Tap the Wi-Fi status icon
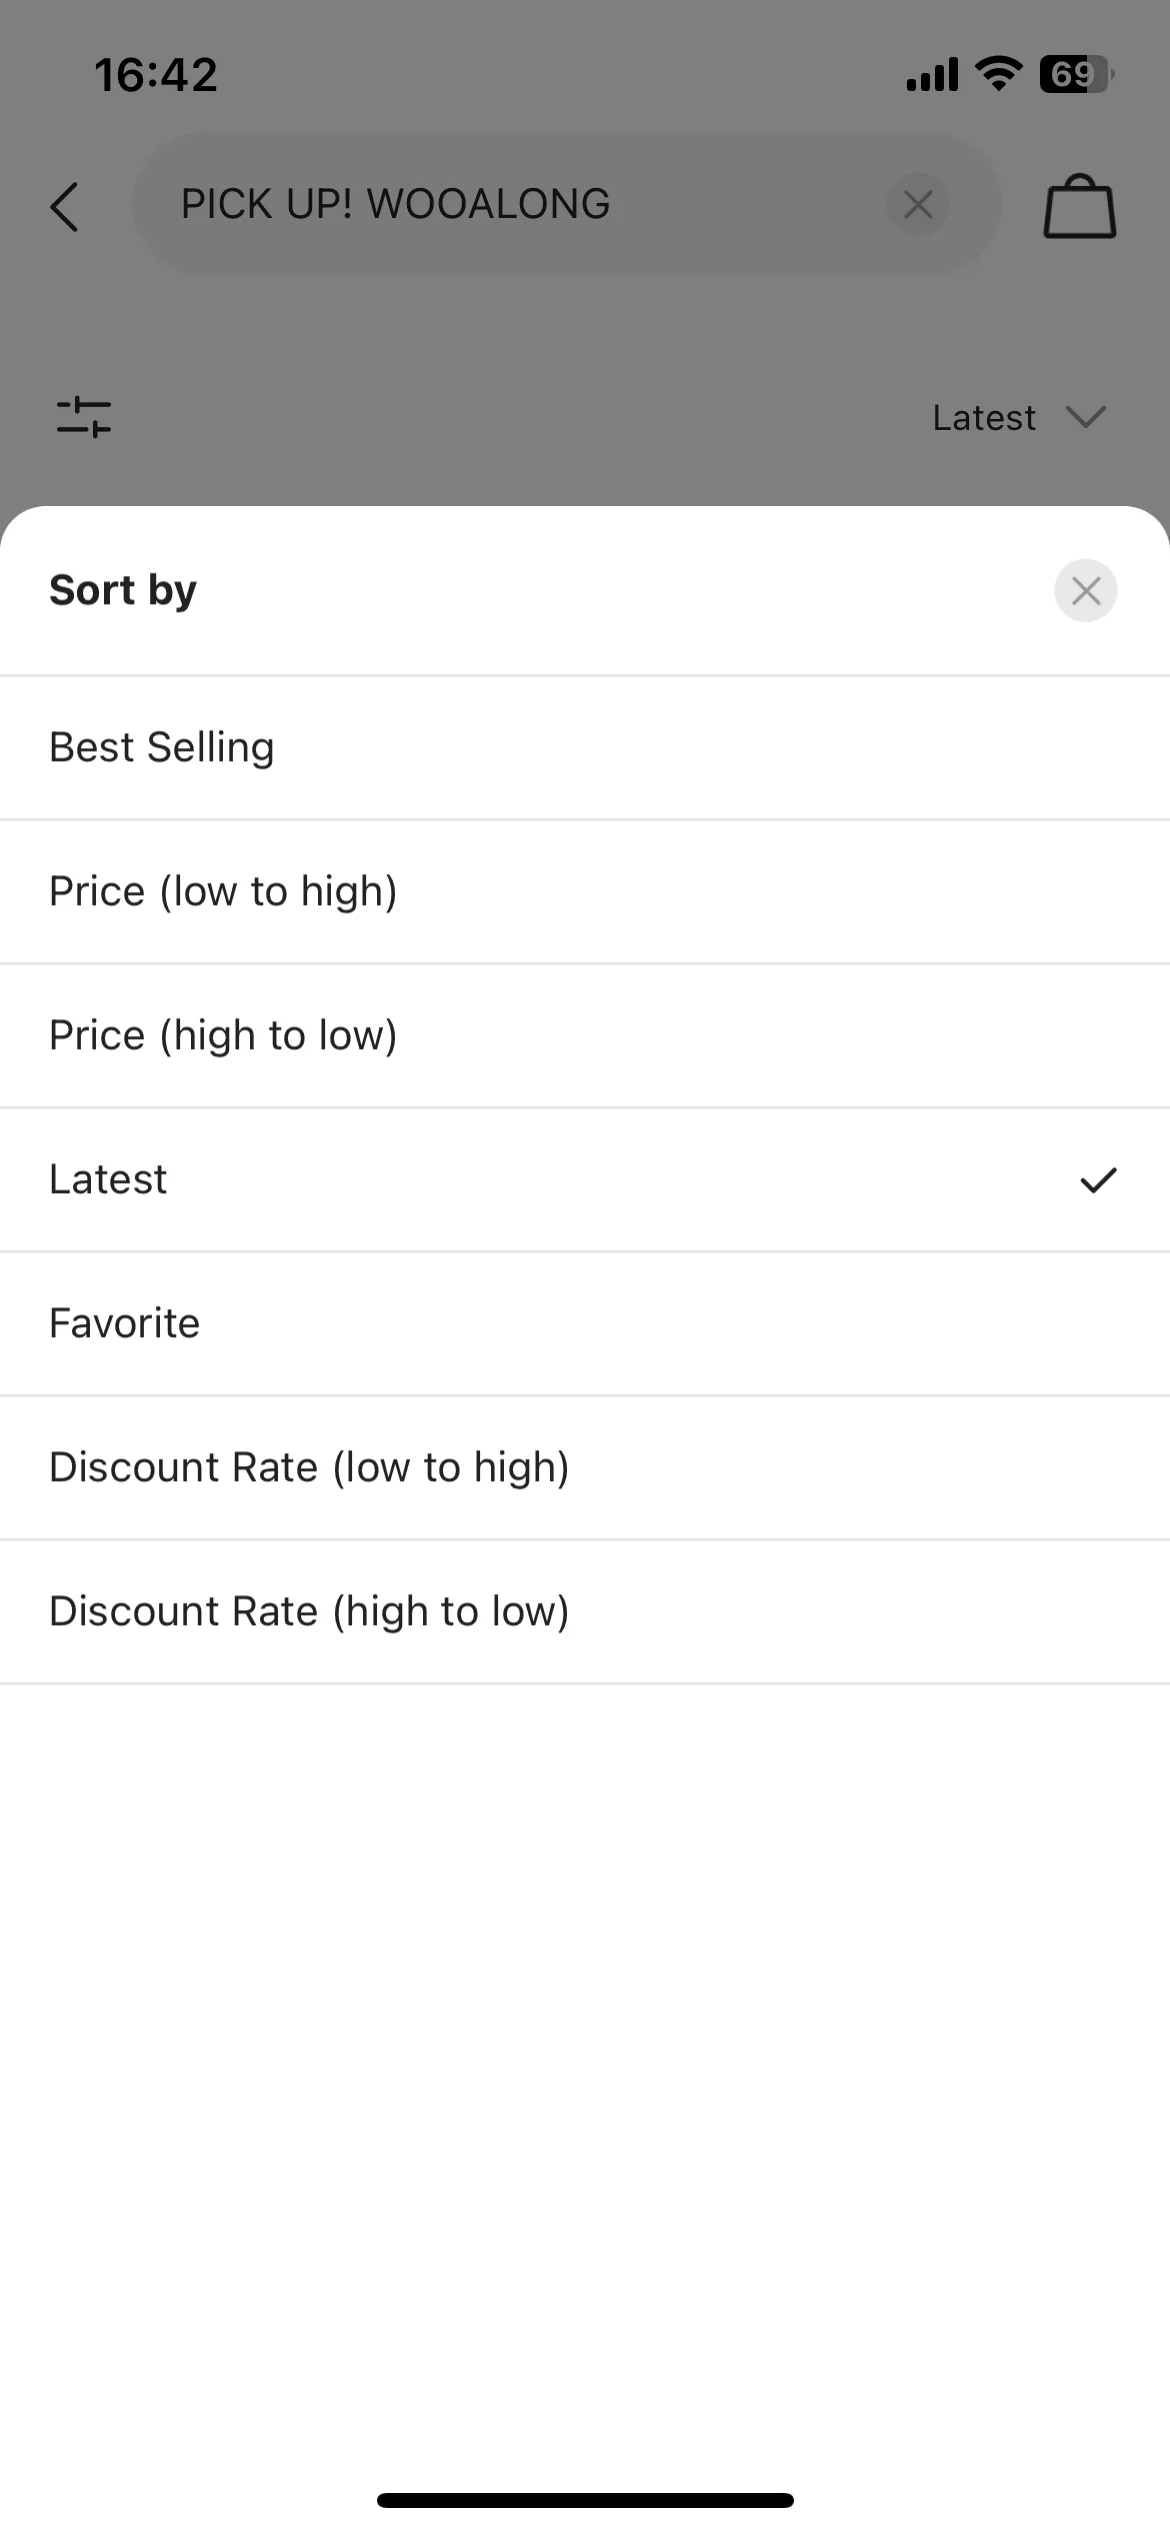Screen dimensions: 1170x2532 997,74
